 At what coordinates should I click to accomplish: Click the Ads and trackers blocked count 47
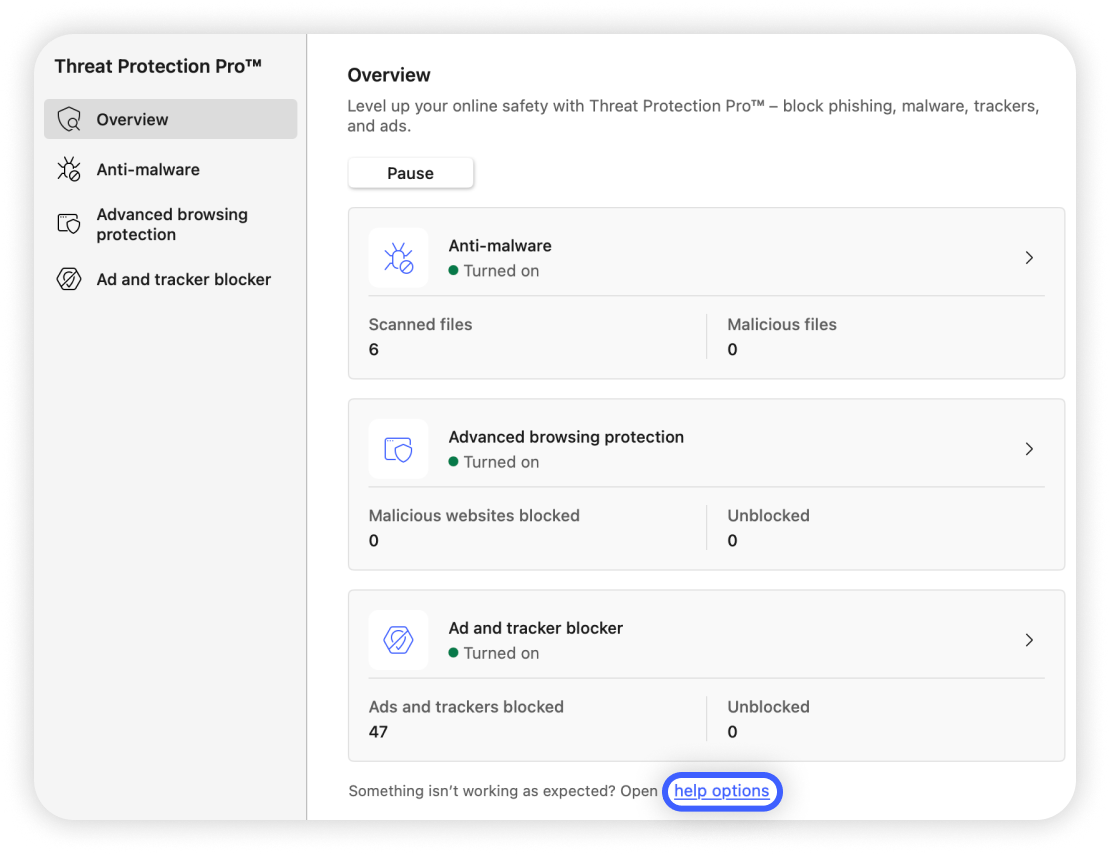[x=378, y=731]
